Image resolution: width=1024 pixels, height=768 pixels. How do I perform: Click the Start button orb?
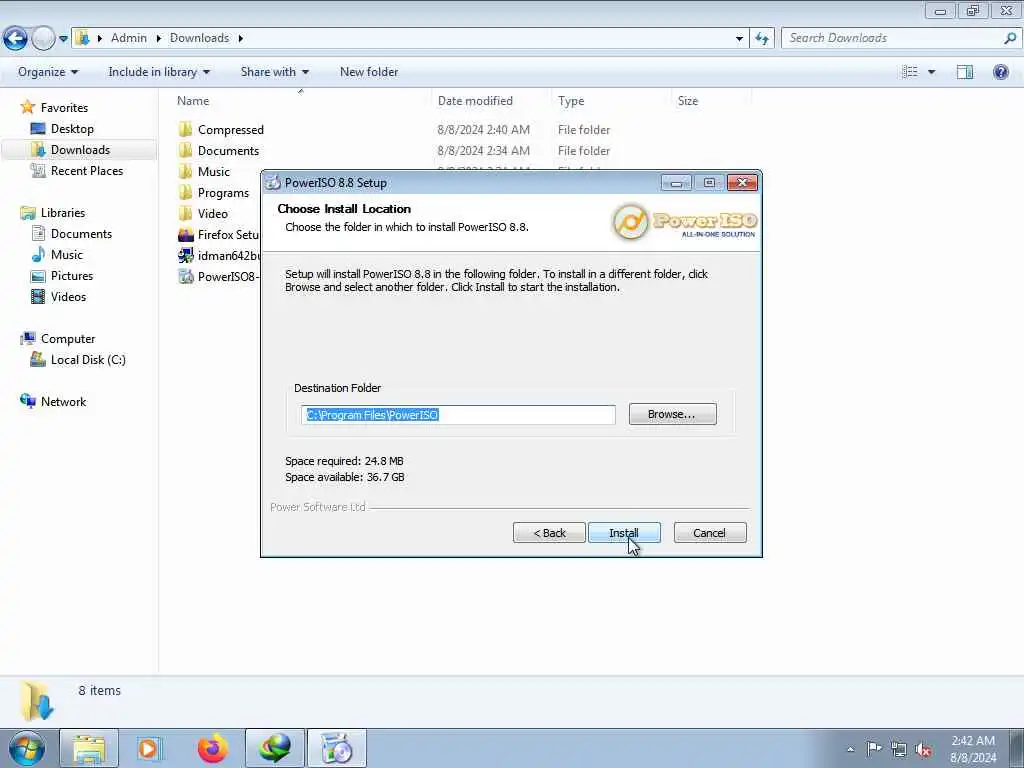(x=27, y=748)
